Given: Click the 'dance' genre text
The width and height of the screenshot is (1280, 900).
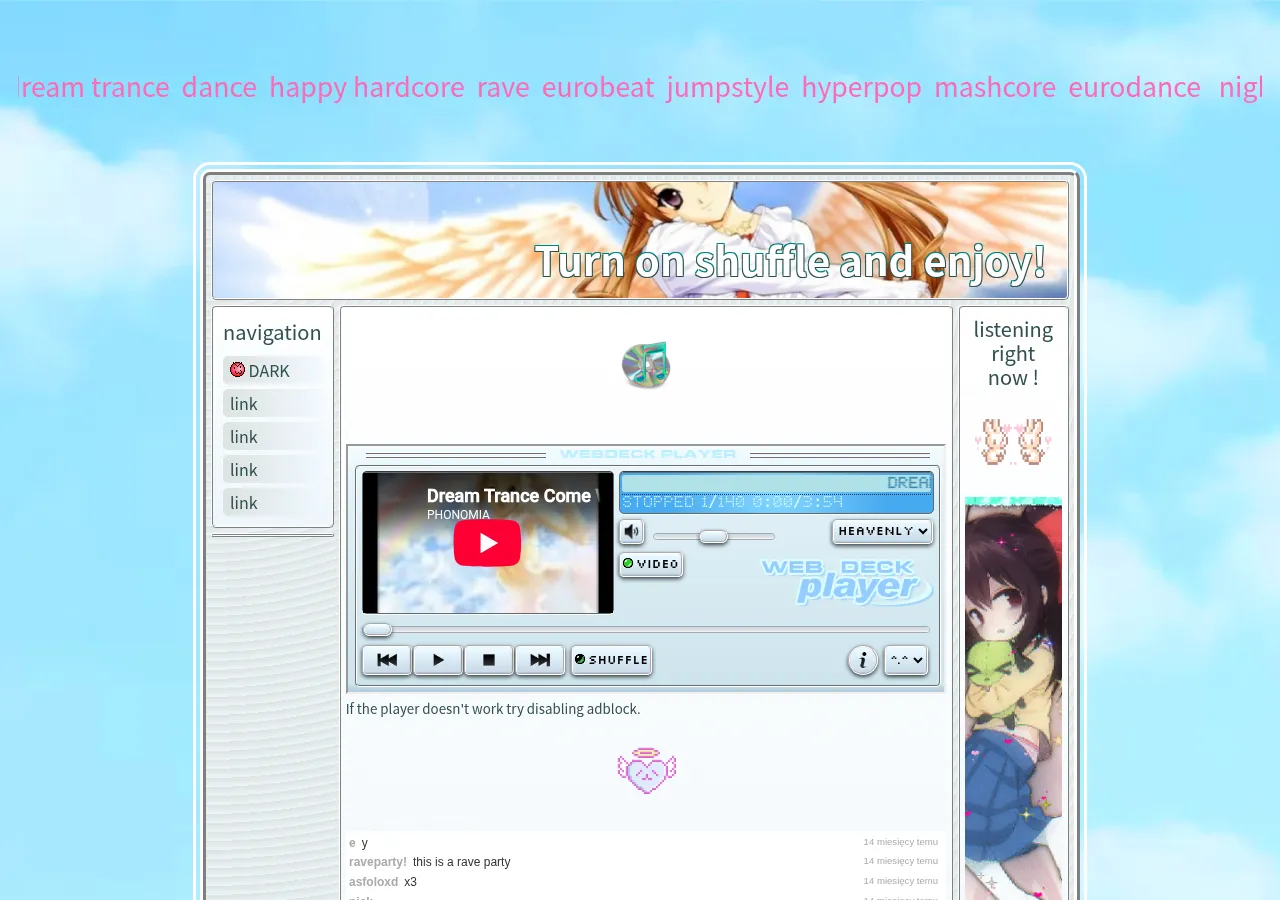Looking at the screenshot, I should pos(219,87).
